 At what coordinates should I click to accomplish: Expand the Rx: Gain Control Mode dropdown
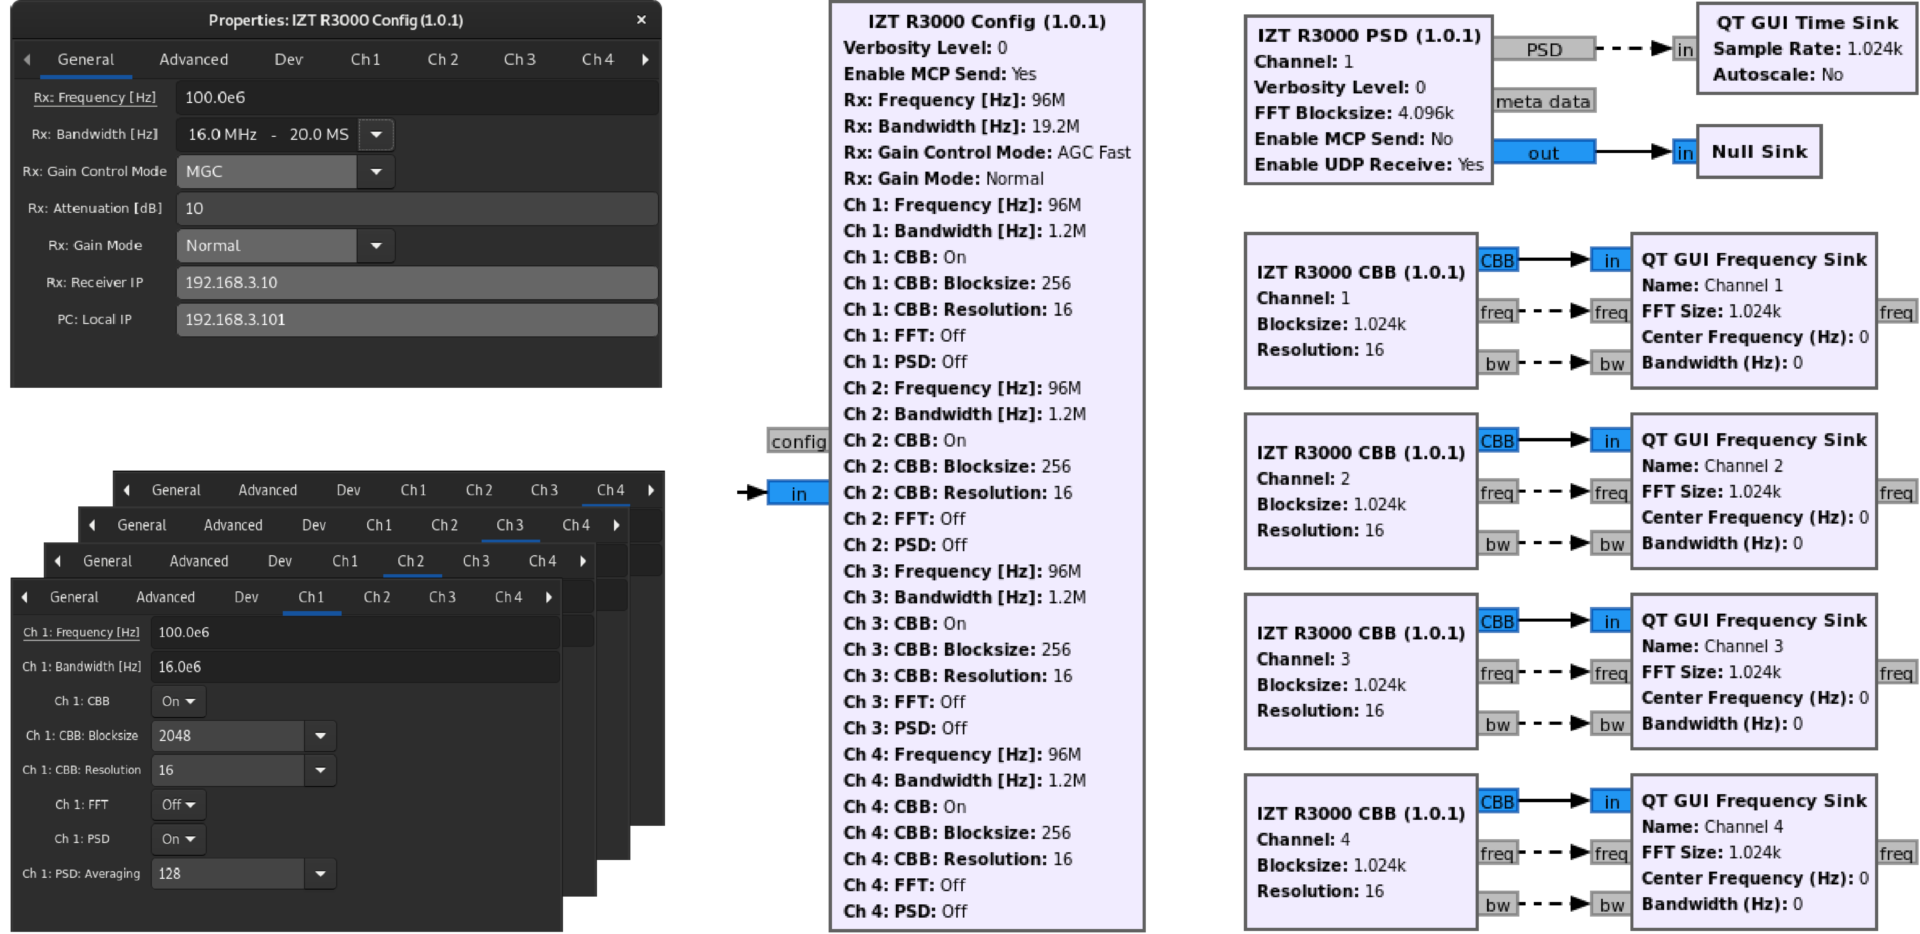tap(376, 172)
